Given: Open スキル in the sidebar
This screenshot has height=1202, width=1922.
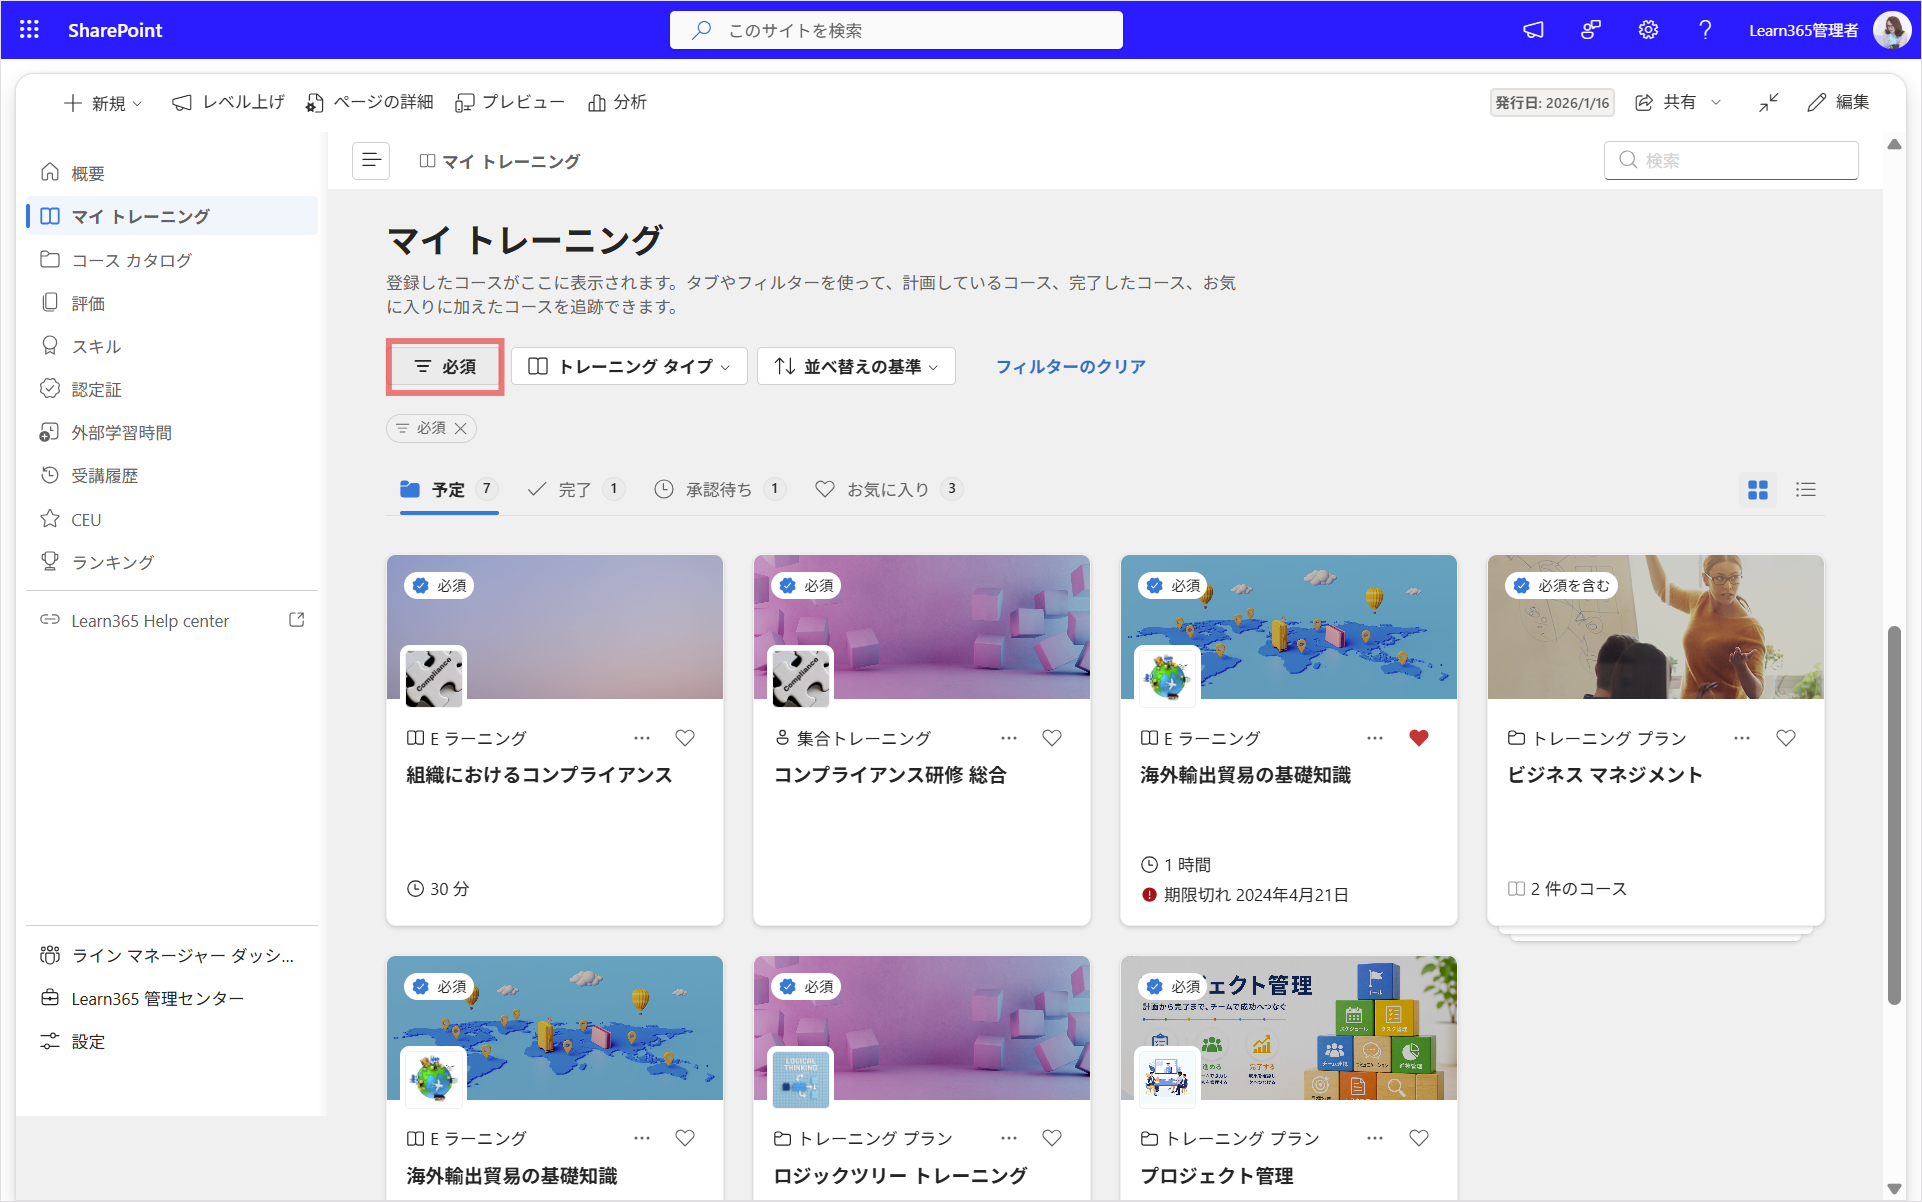Looking at the screenshot, I should [172, 346].
